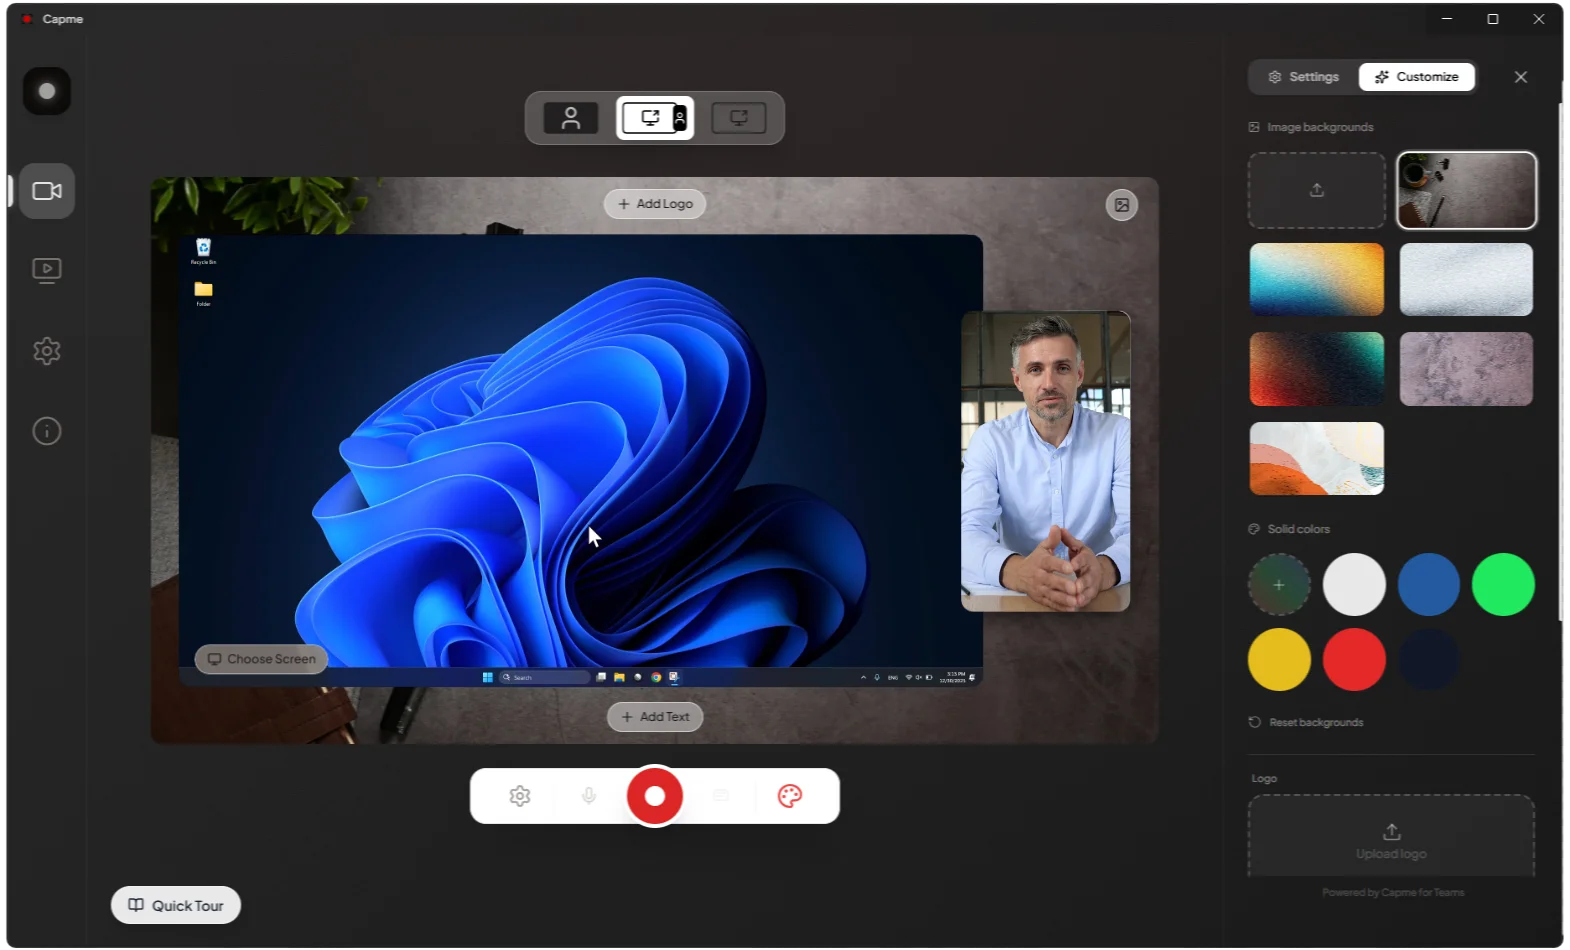Viewport: 1570px width, 950px height.
Task: Switch to the Customize tab
Action: pos(1417,77)
